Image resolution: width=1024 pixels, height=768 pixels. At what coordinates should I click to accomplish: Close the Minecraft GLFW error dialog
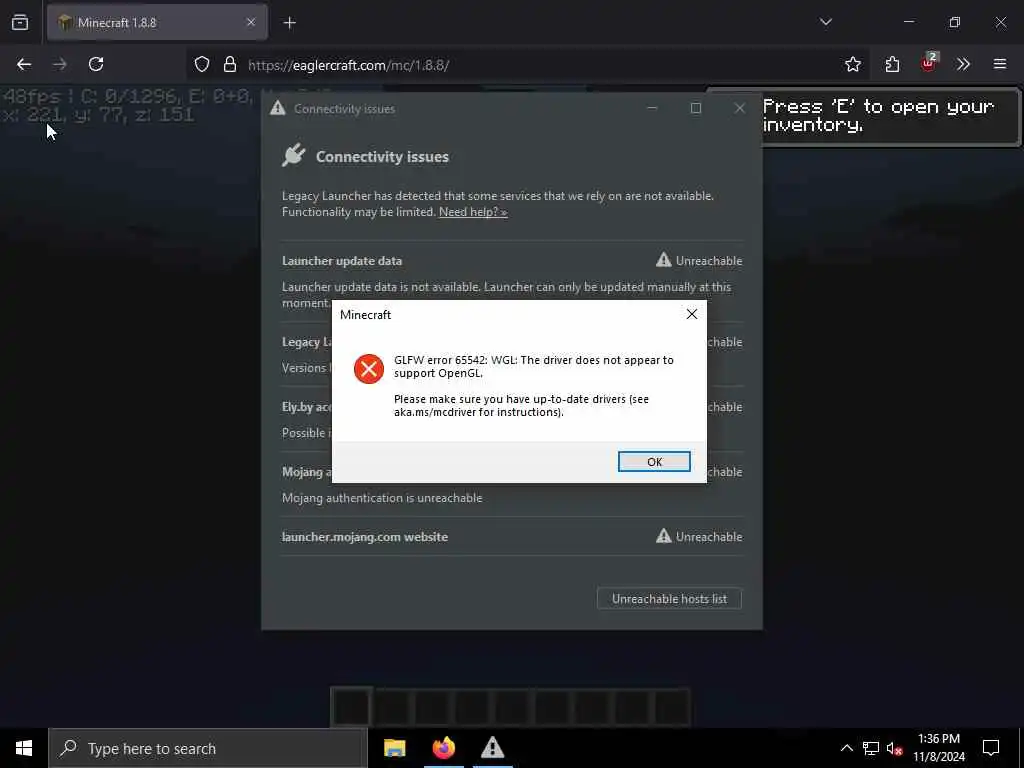coord(692,314)
